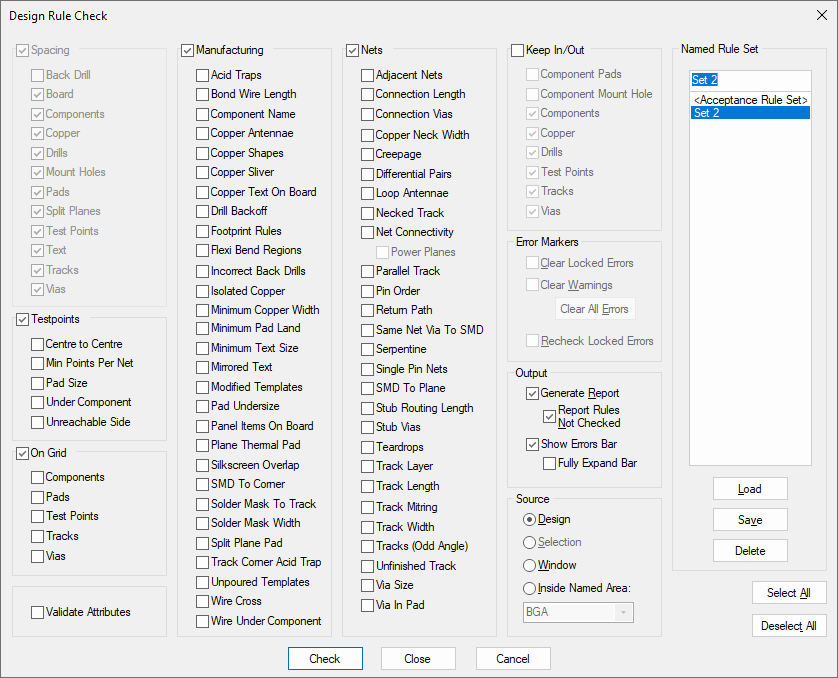The width and height of the screenshot is (838, 678).
Task: Choose the Design source option
Action: click(x=530, y=520)
